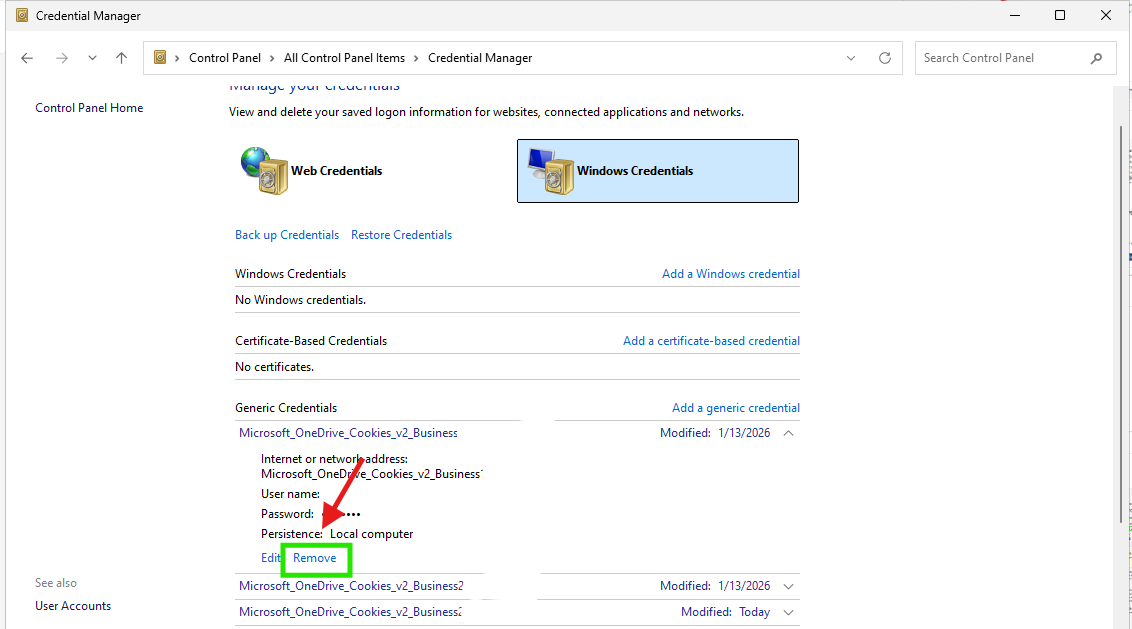Select All Control Panel Items breadcrumb
1132x629 pixels.
tap(344, 58)
